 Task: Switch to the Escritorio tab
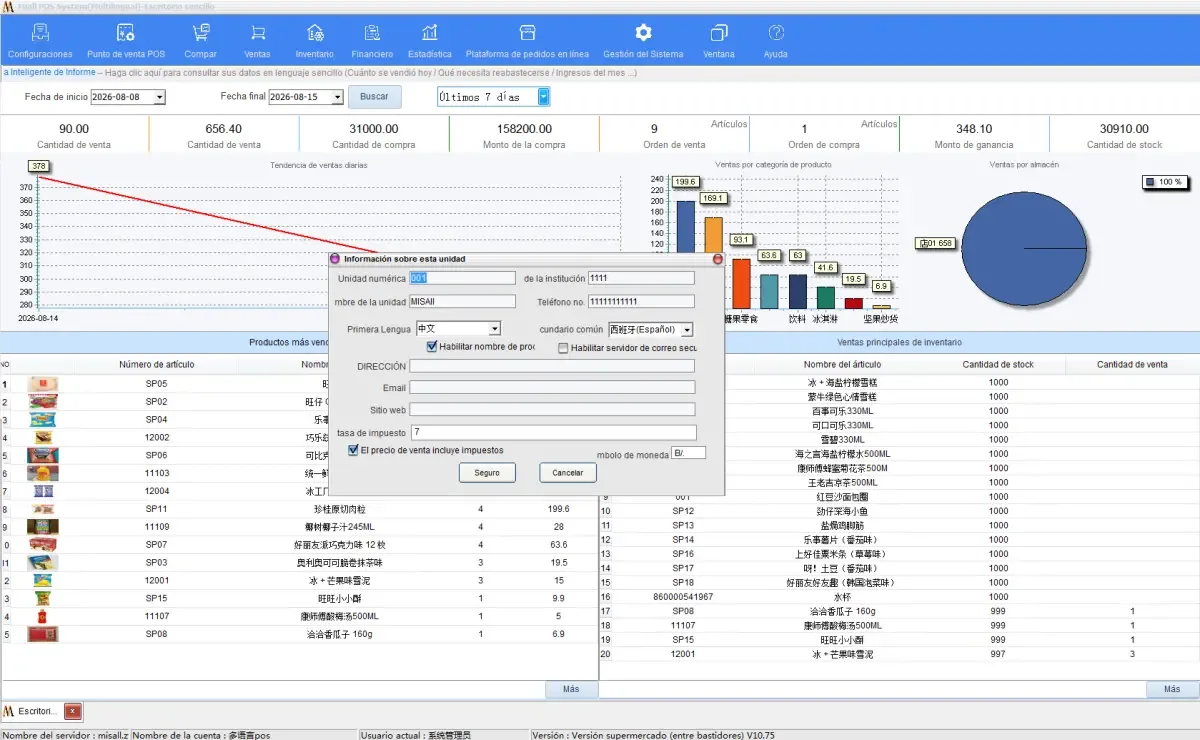tap(32, 711)
